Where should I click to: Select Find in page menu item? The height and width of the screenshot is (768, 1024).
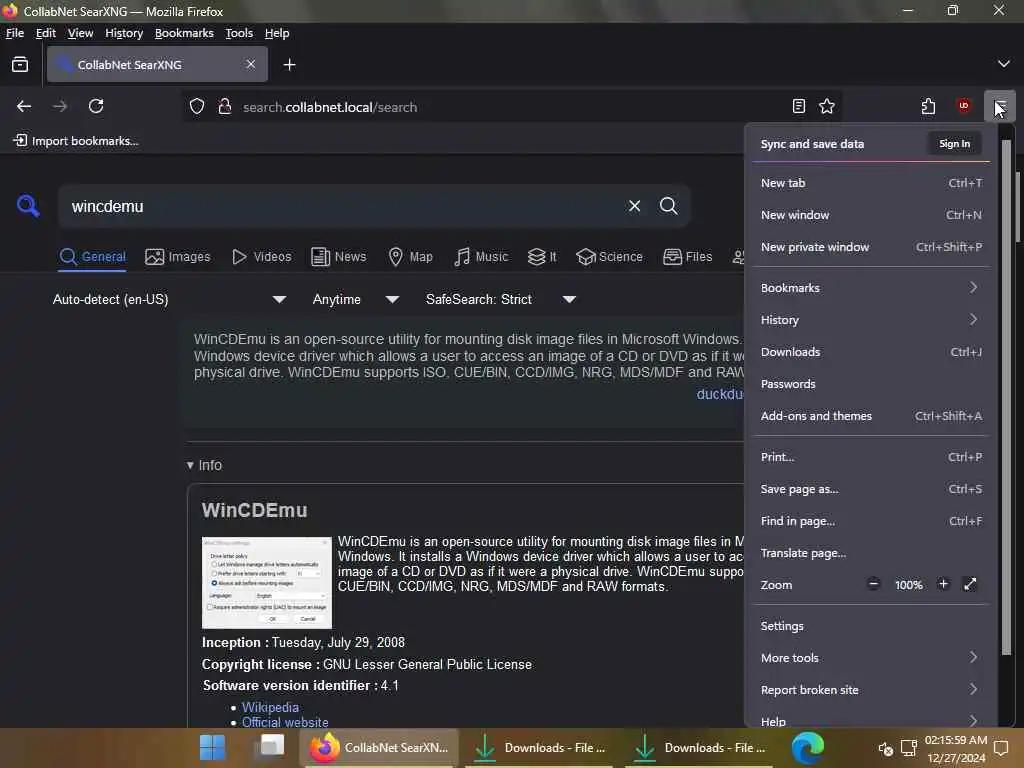coord(871,521)
